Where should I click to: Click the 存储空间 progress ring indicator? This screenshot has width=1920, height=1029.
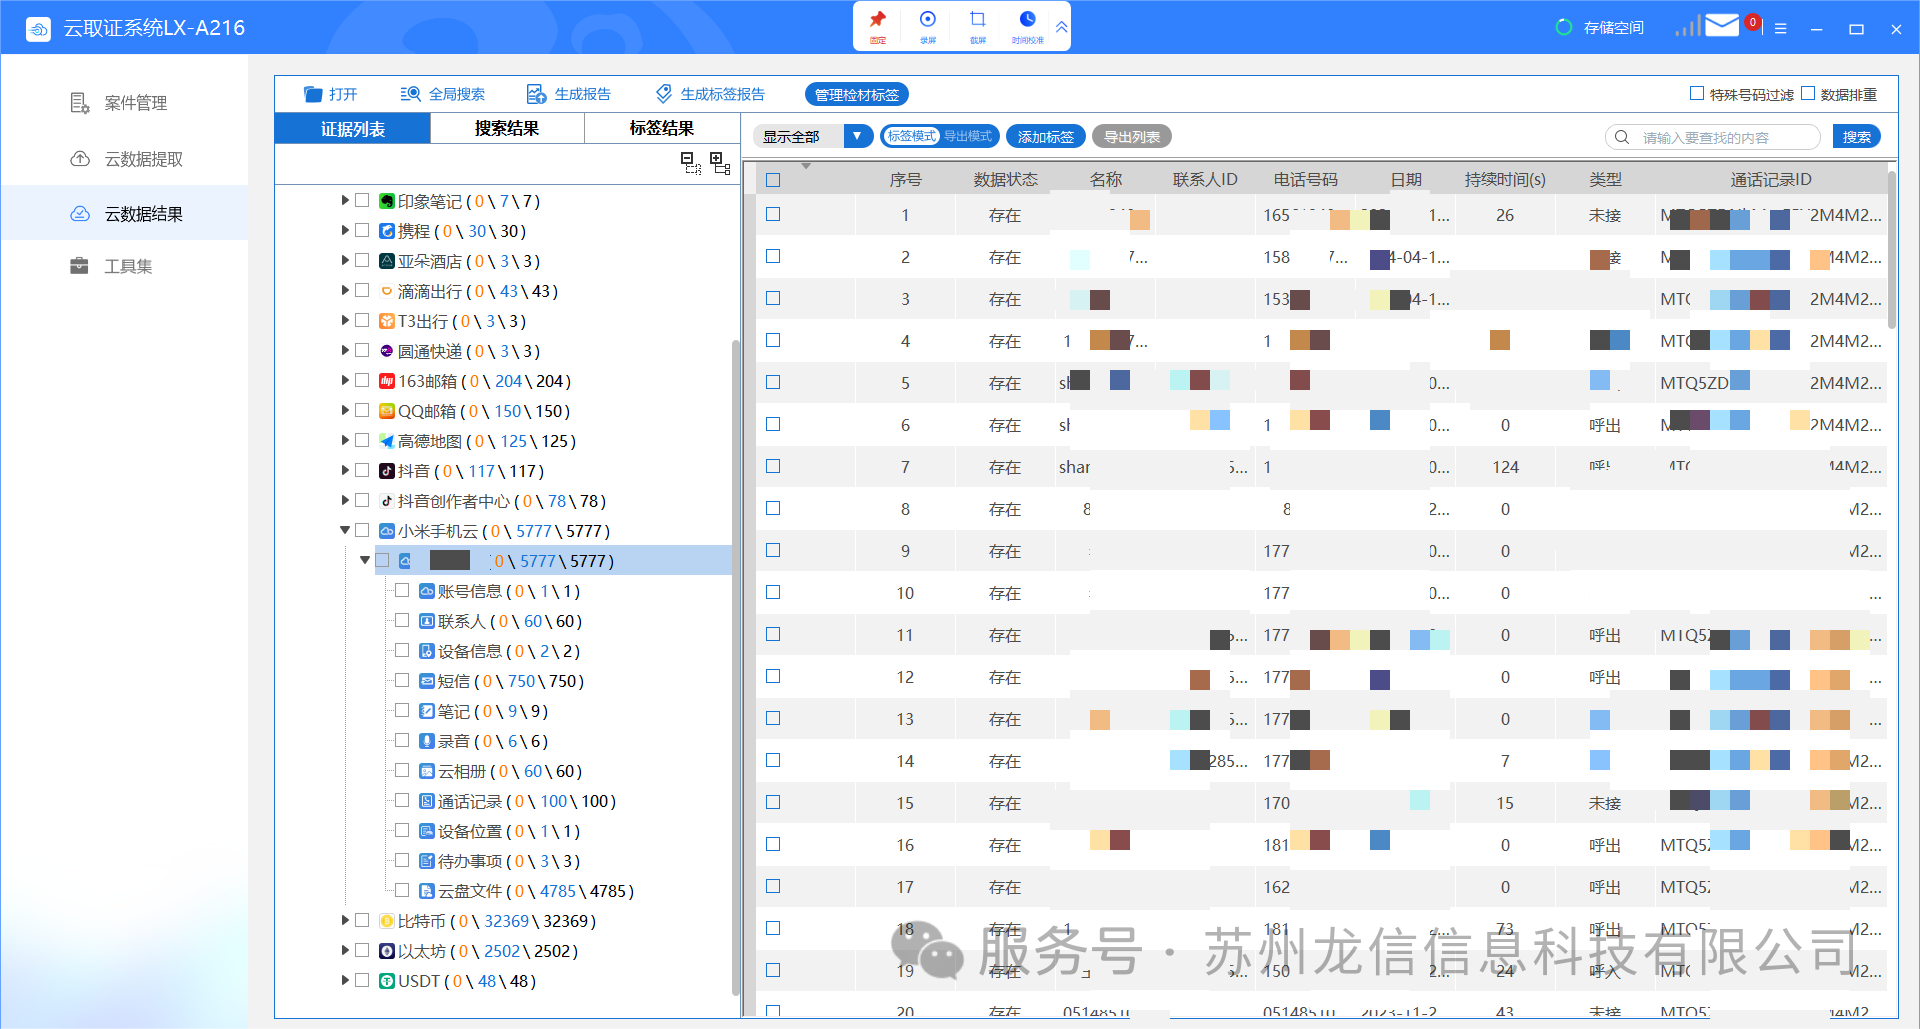1566,27
